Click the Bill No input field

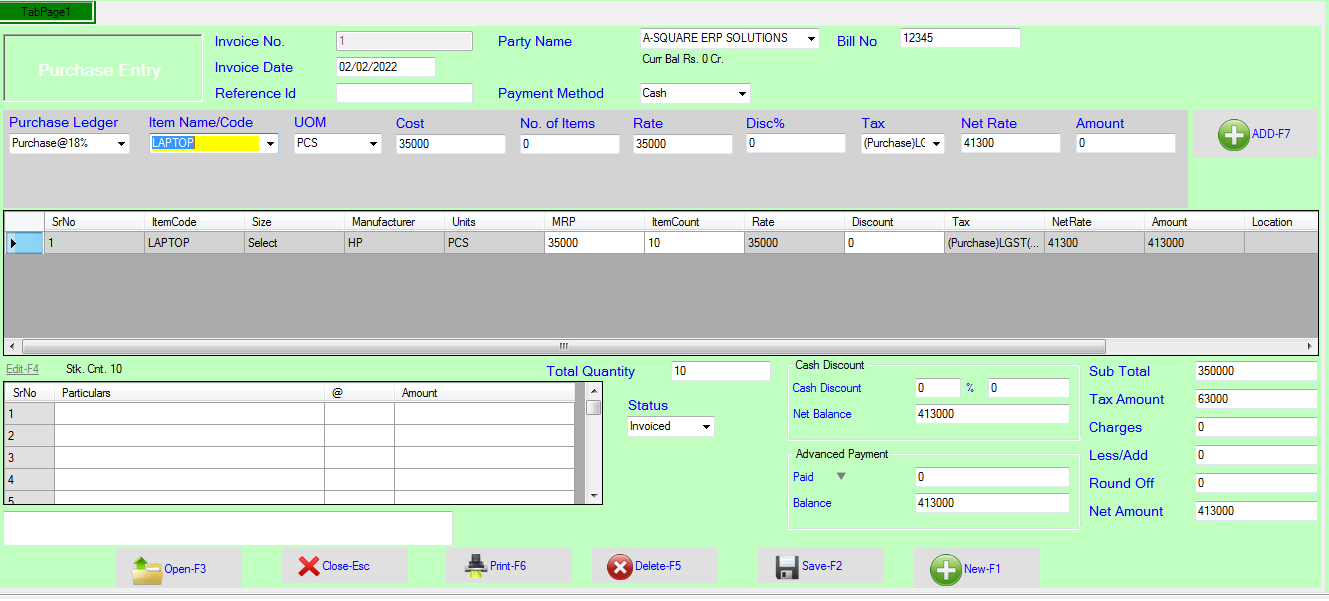(x=959, y=38)
